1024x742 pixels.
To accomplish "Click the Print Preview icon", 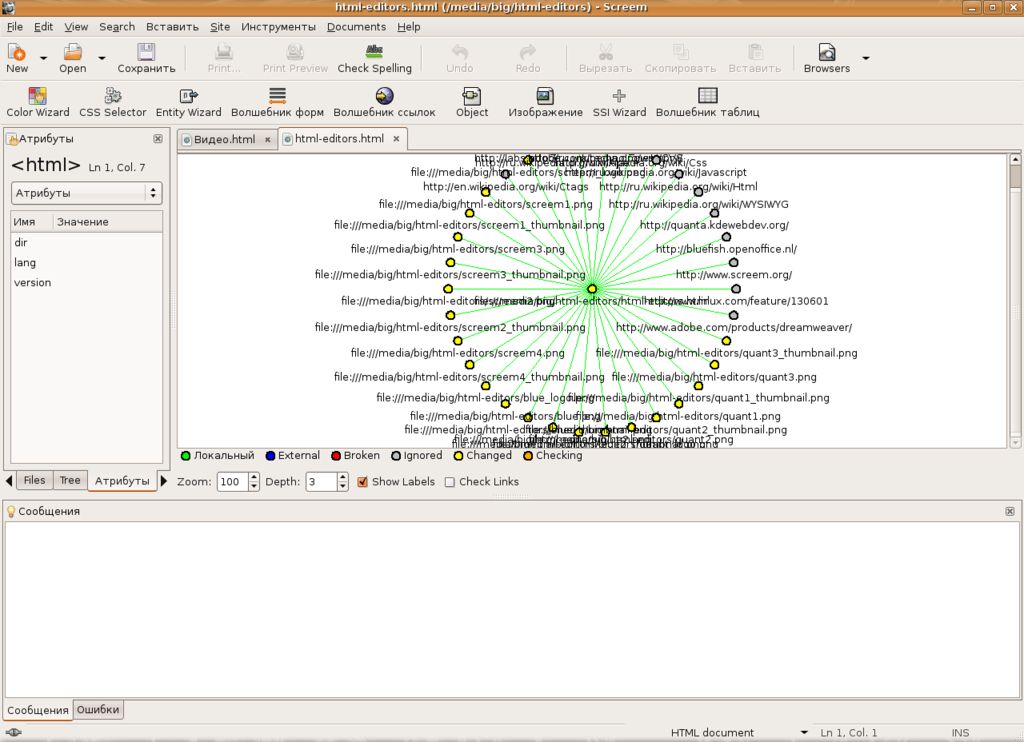I will 295,52.
